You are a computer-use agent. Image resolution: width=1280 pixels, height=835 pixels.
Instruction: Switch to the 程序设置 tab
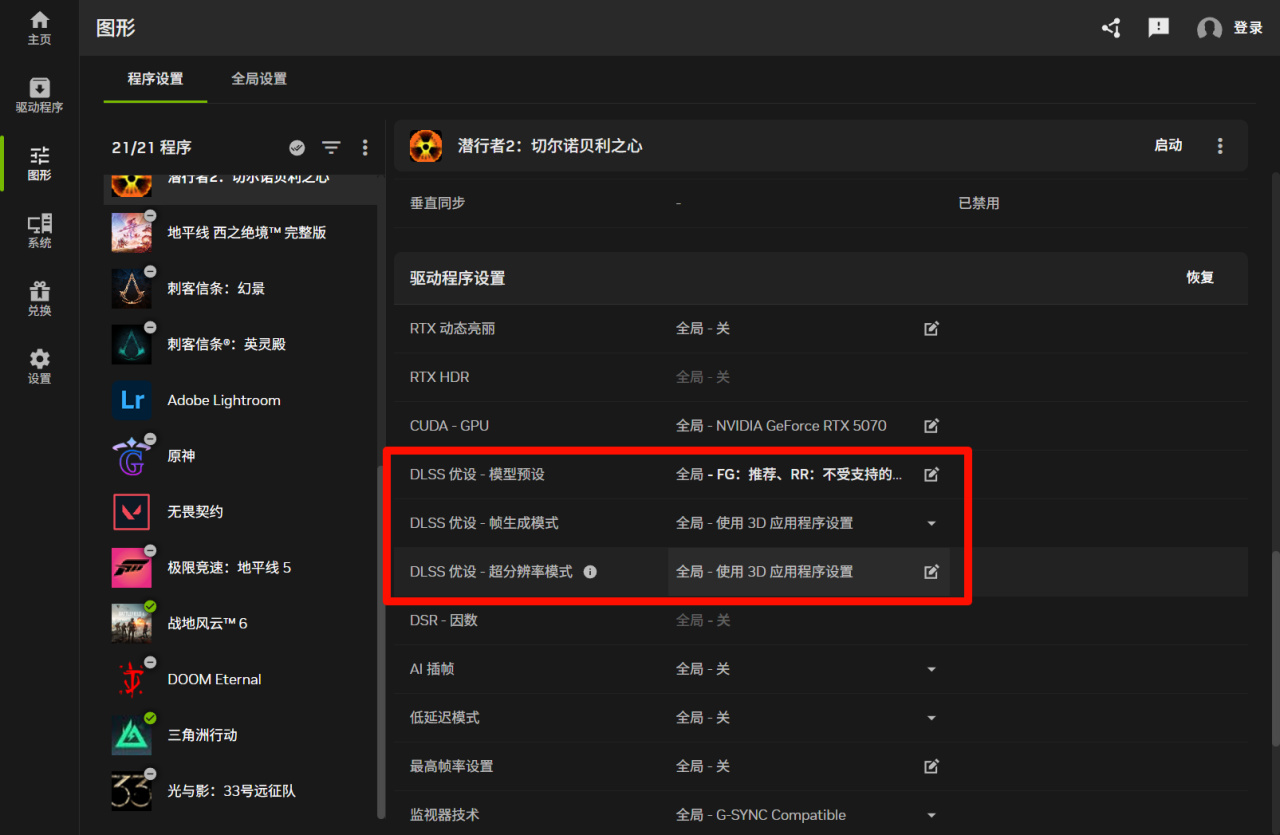coord(155,79)
